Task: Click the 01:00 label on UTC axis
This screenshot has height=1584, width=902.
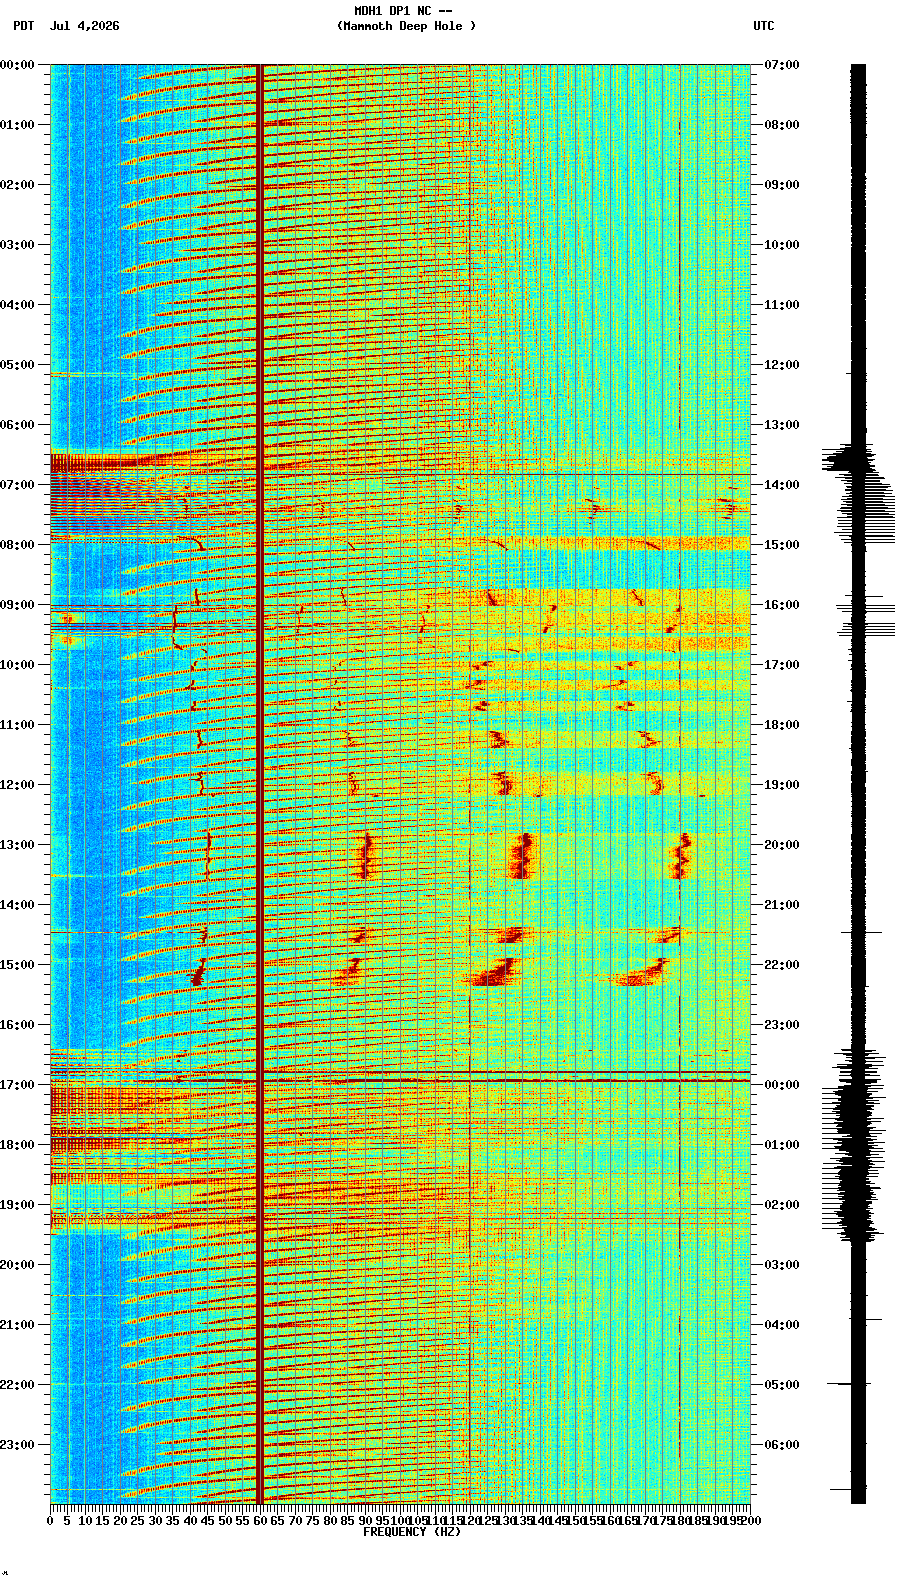Action: pos(782,1145)
